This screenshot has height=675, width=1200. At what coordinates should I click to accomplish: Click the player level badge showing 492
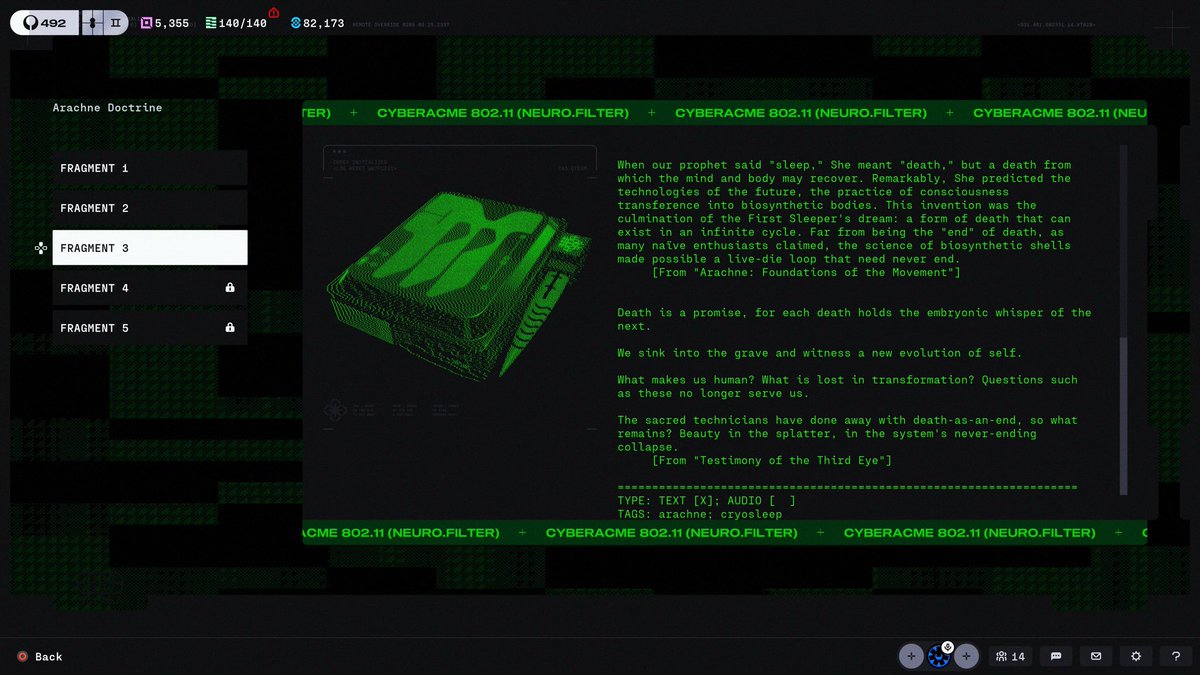[x=45, y=22]
